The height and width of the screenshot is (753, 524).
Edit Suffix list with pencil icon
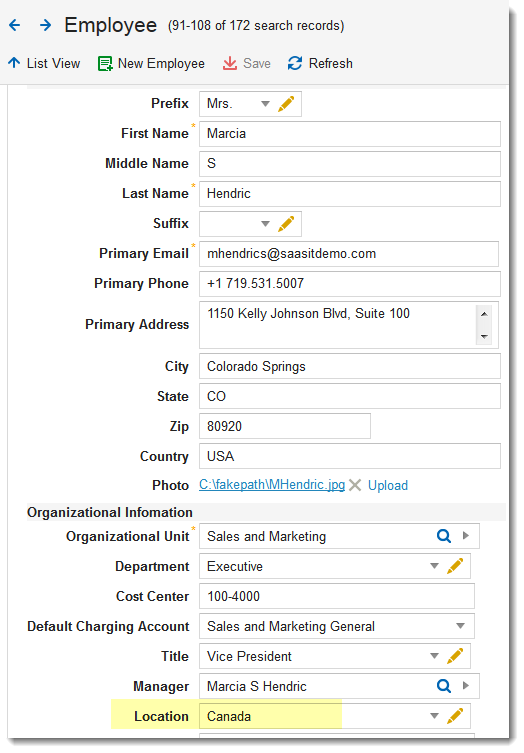tap(286, 224)
